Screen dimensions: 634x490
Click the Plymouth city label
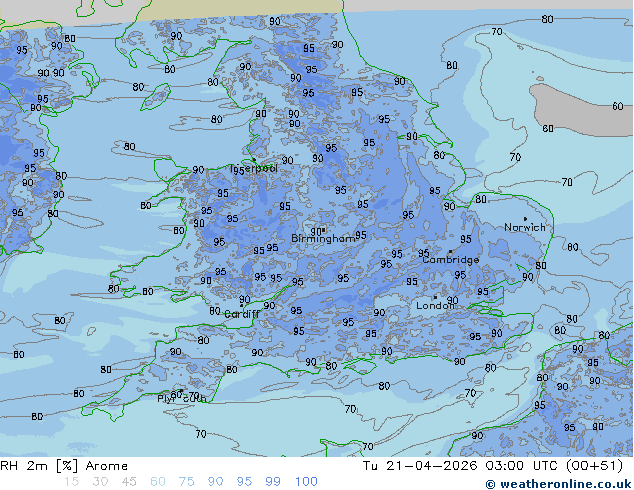point(182,399)
